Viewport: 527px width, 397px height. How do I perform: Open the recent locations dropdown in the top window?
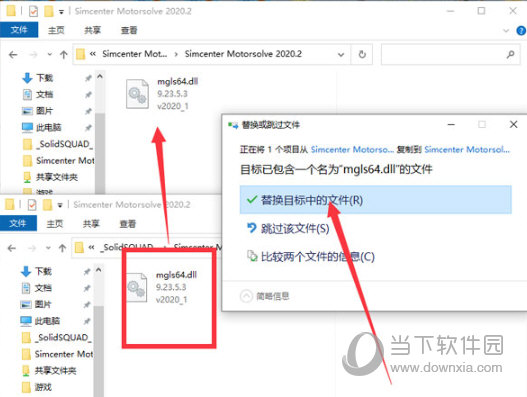pos(50,54)
